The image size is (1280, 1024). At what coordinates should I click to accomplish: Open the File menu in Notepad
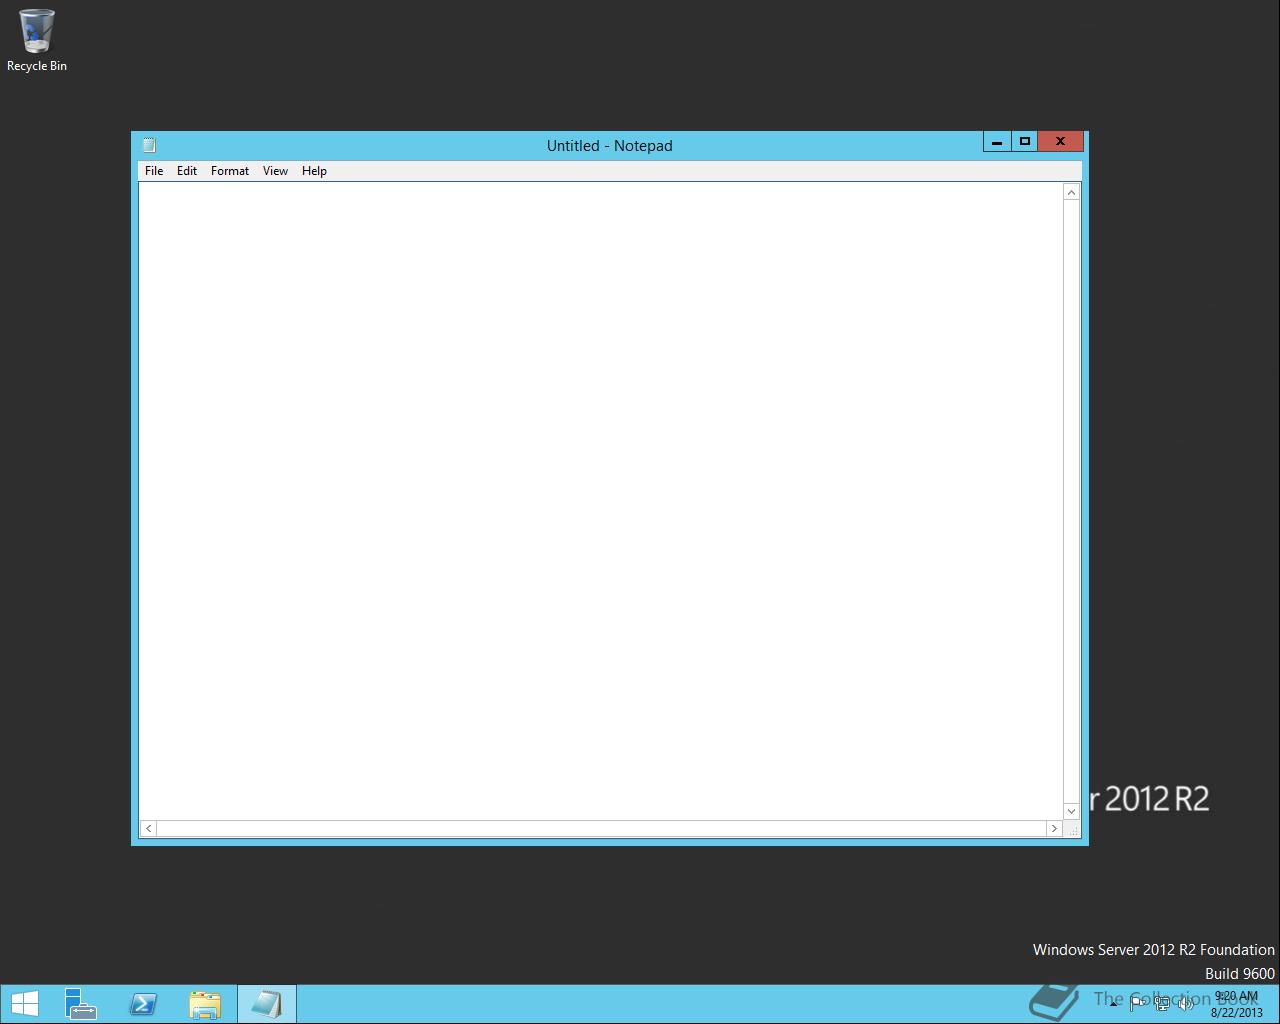pos(154,171)
